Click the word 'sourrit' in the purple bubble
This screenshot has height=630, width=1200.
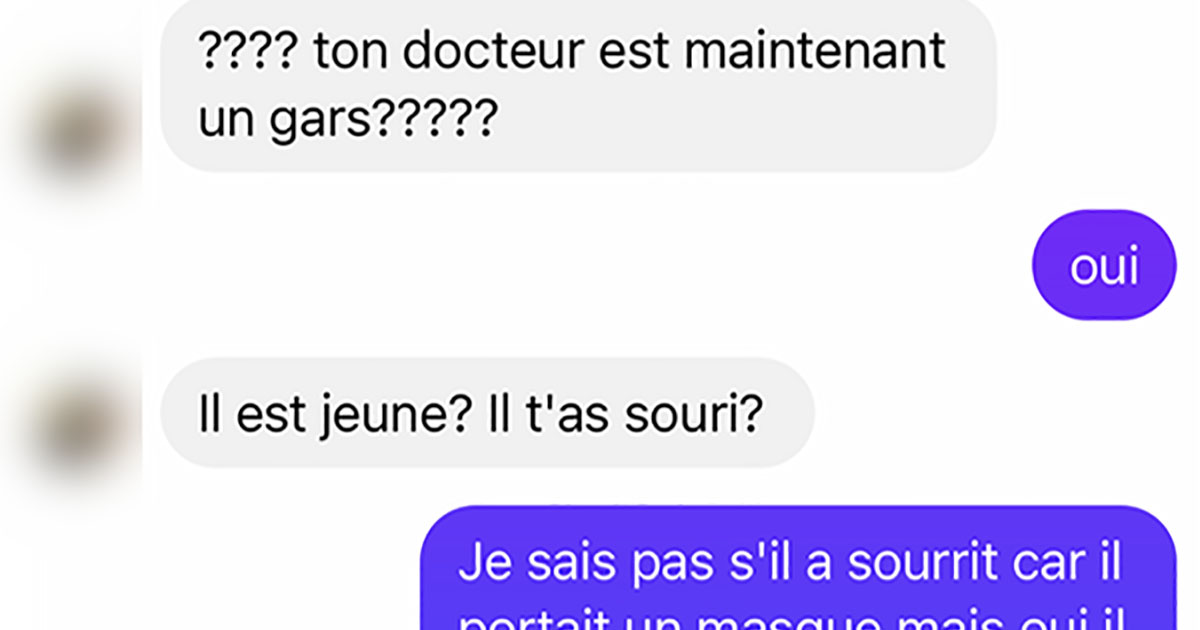click(921, 564)
